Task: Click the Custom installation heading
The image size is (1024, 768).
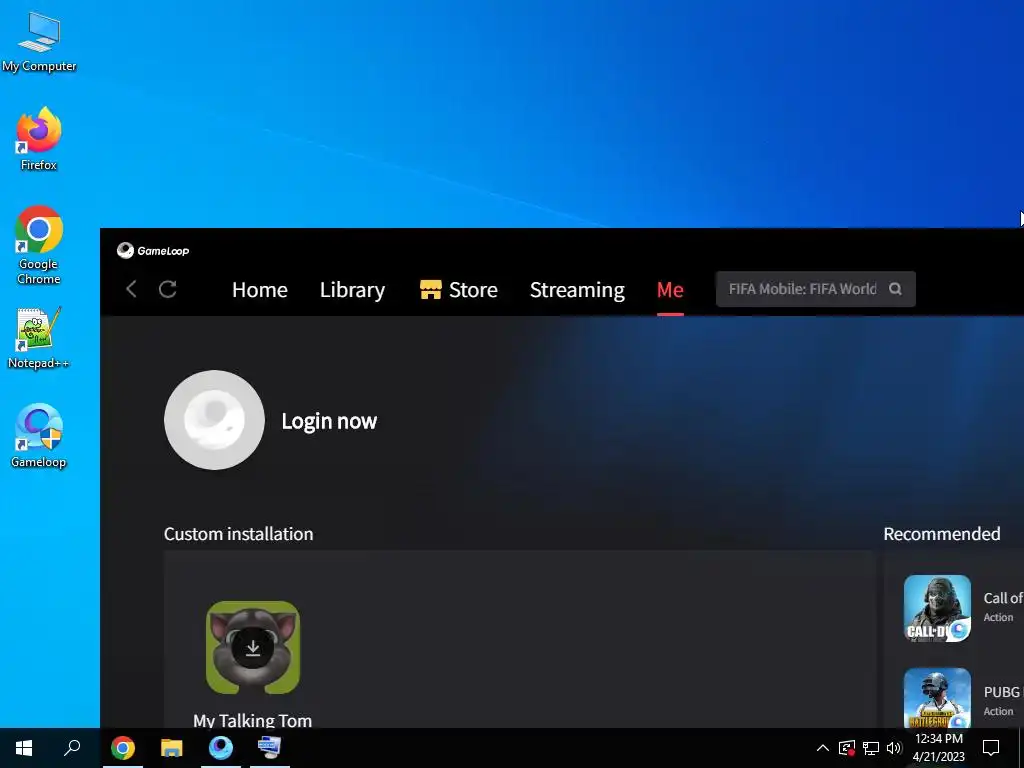Action: click(238, 534)
